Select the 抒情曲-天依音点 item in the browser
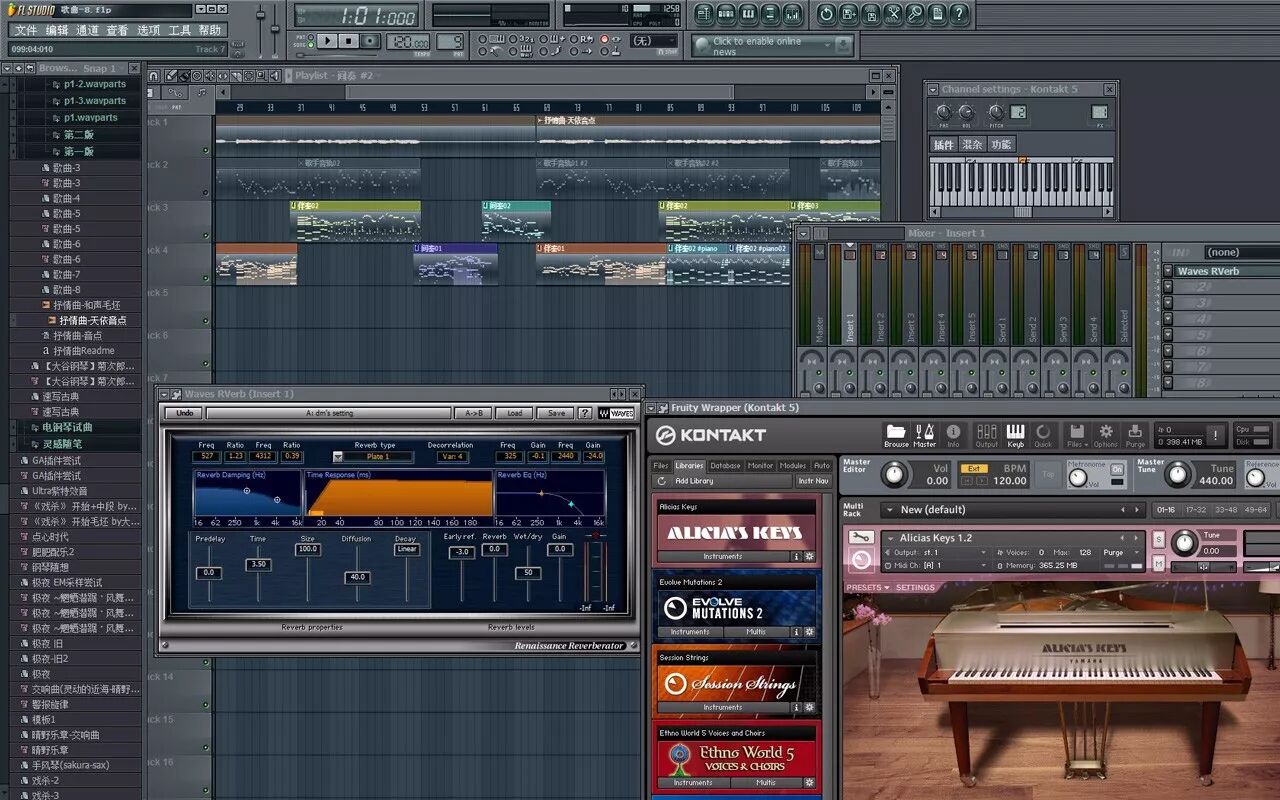1280x800 pixels. click(93, 320)
